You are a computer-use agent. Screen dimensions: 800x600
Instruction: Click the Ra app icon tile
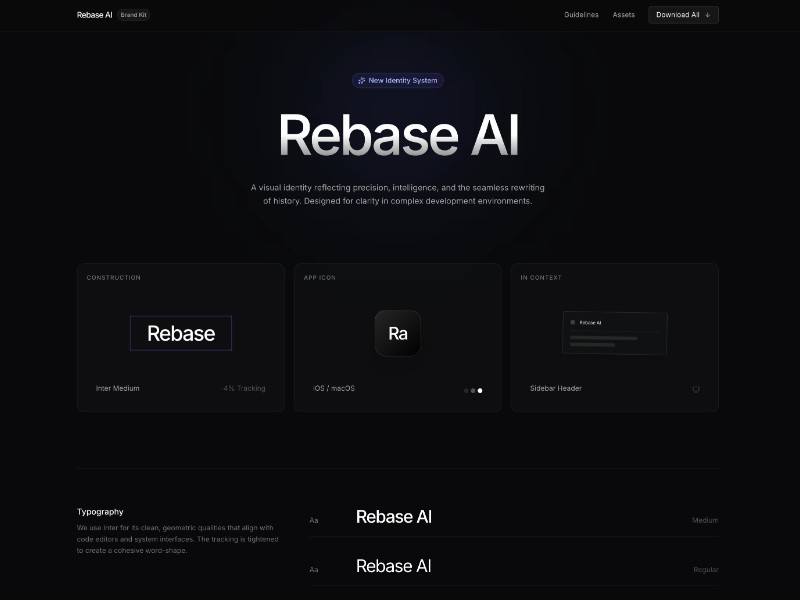point(397,333)
